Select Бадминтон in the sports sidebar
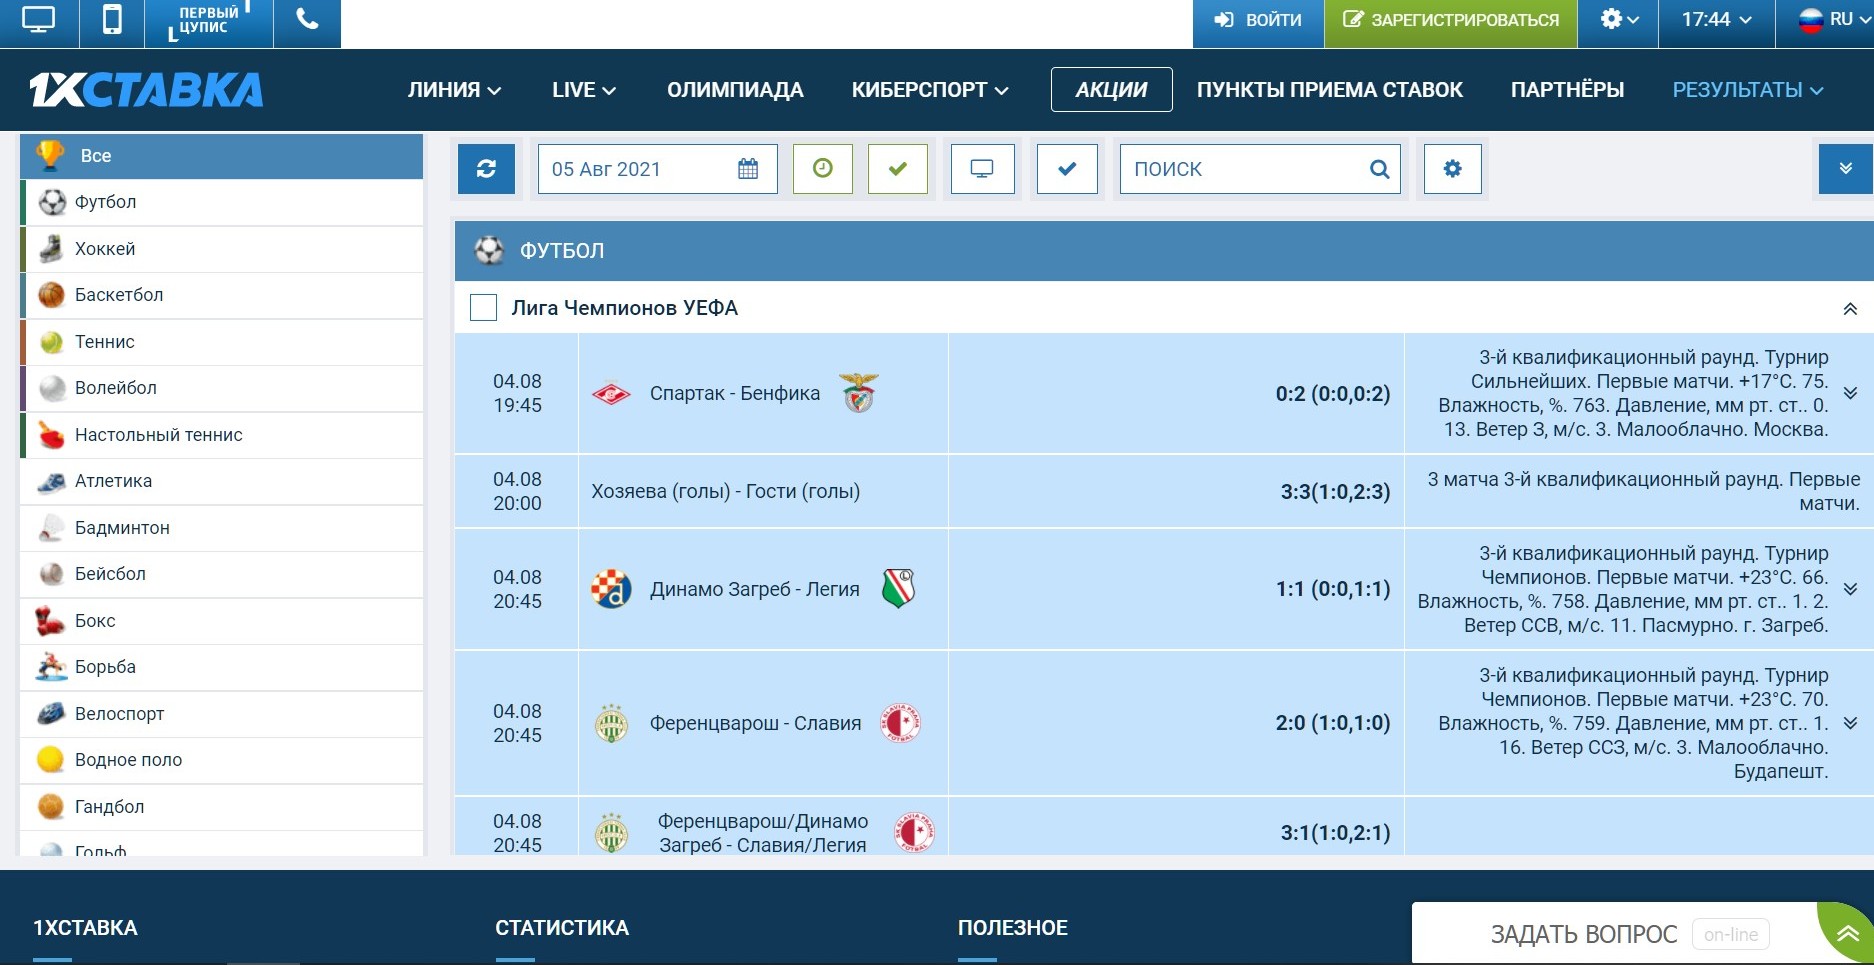This screenshot has height=965, width=1874. (x=222, y=528)
